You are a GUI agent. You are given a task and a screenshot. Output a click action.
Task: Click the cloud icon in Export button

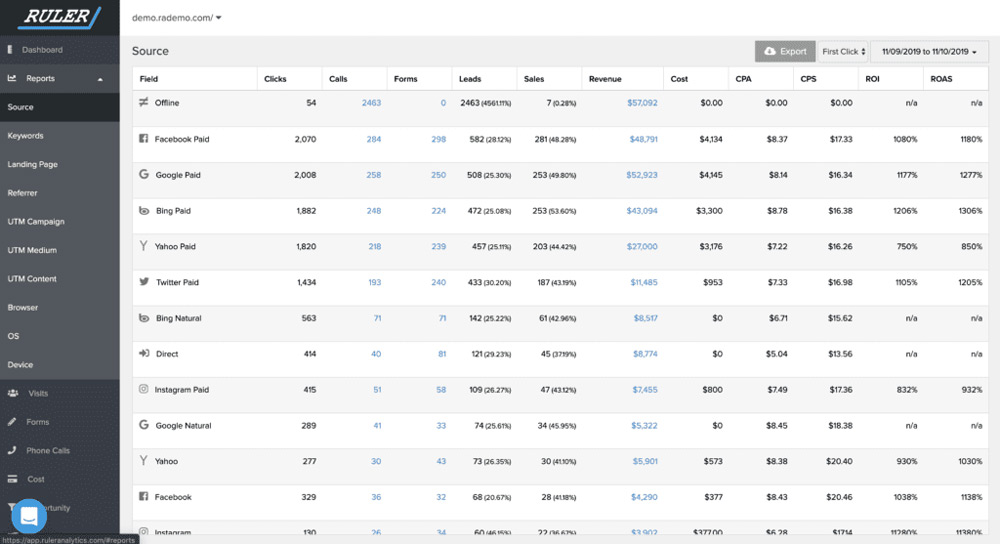click(770, 51)
